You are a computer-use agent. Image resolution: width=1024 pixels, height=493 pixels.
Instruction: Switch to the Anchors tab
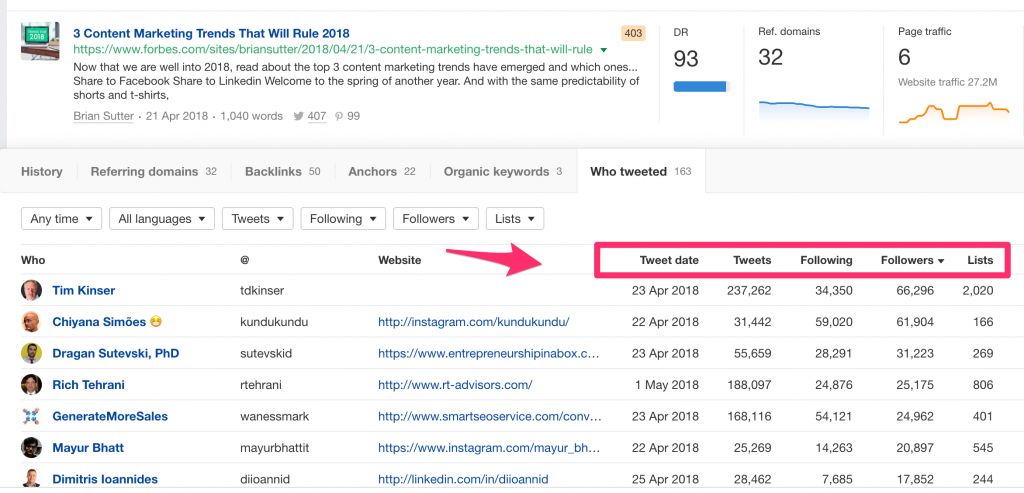382,172
